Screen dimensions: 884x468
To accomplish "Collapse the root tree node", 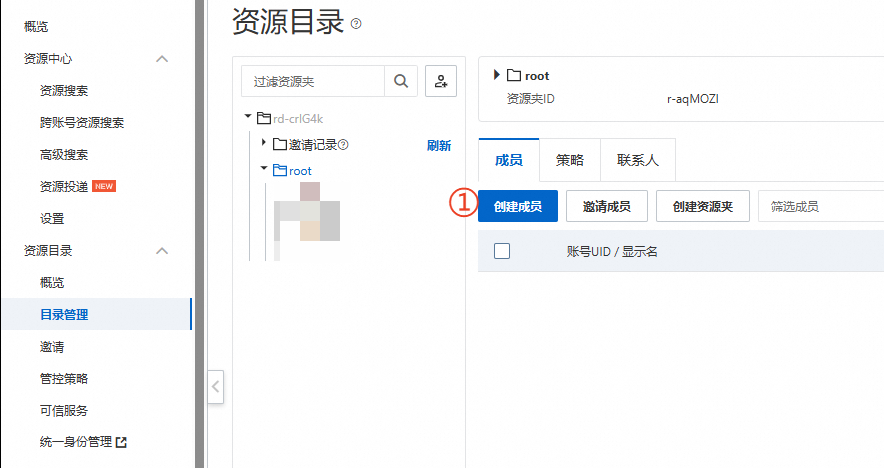I will [x=263, y=168].
